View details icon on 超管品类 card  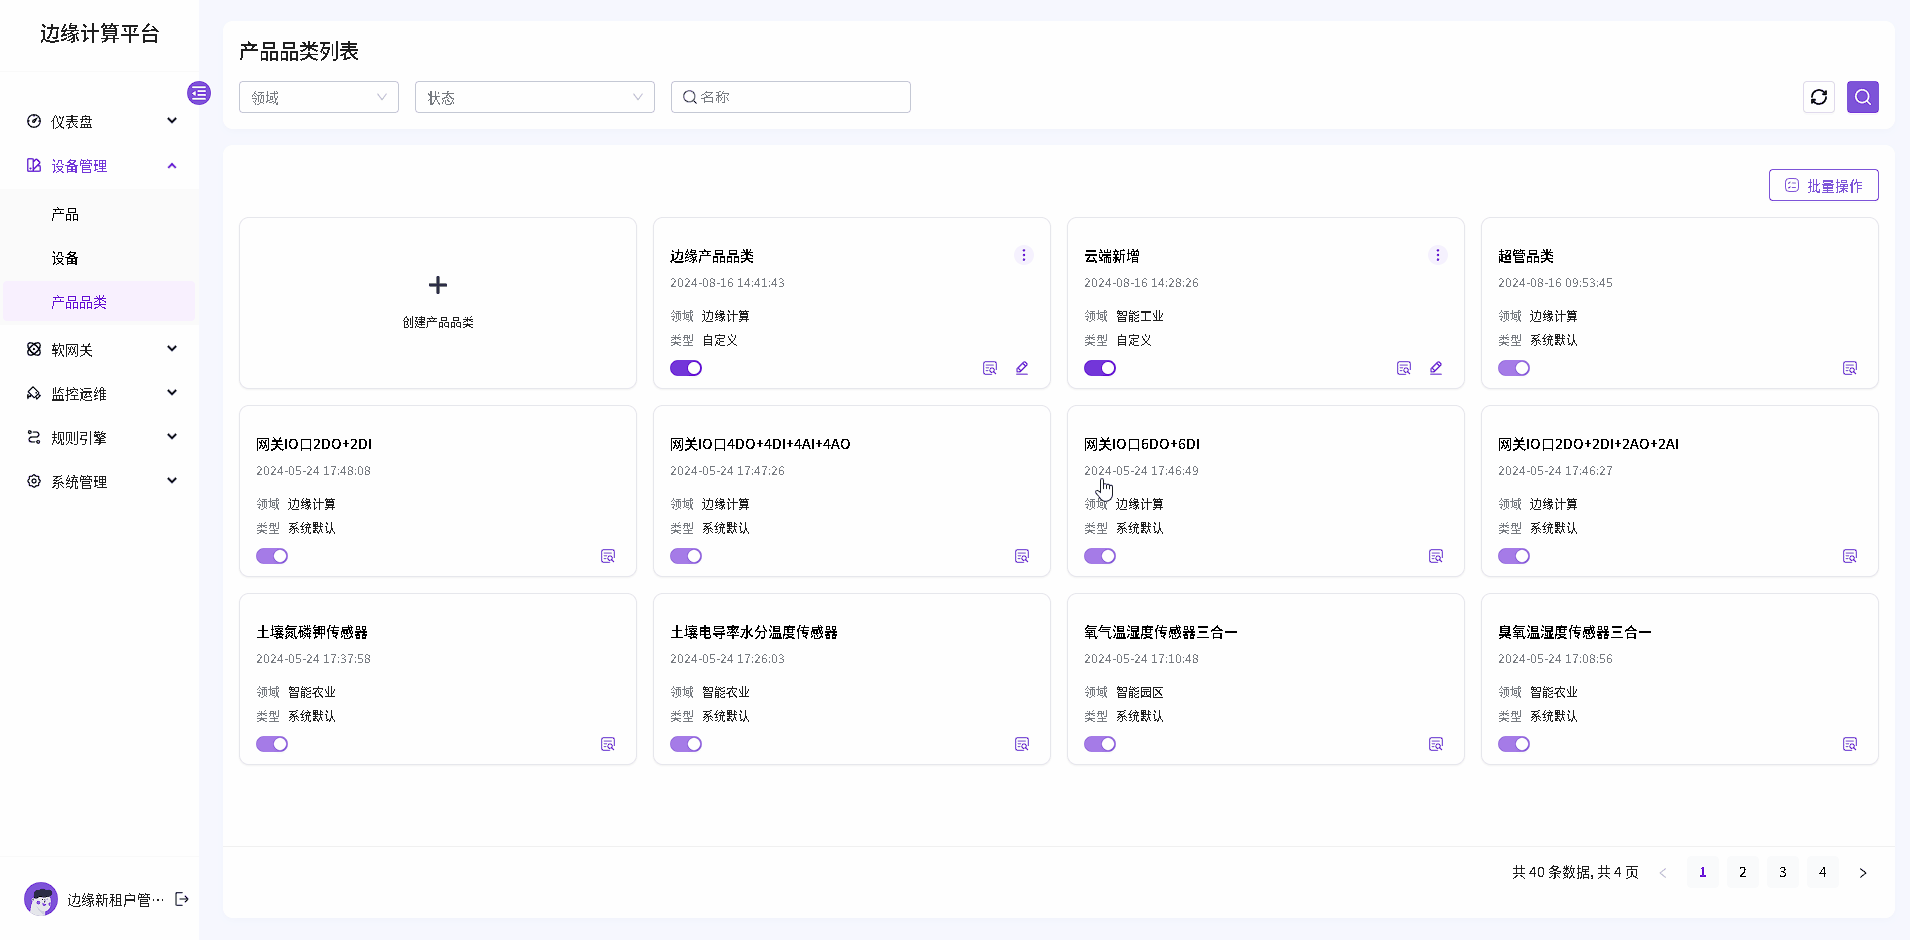point(1849,368)
